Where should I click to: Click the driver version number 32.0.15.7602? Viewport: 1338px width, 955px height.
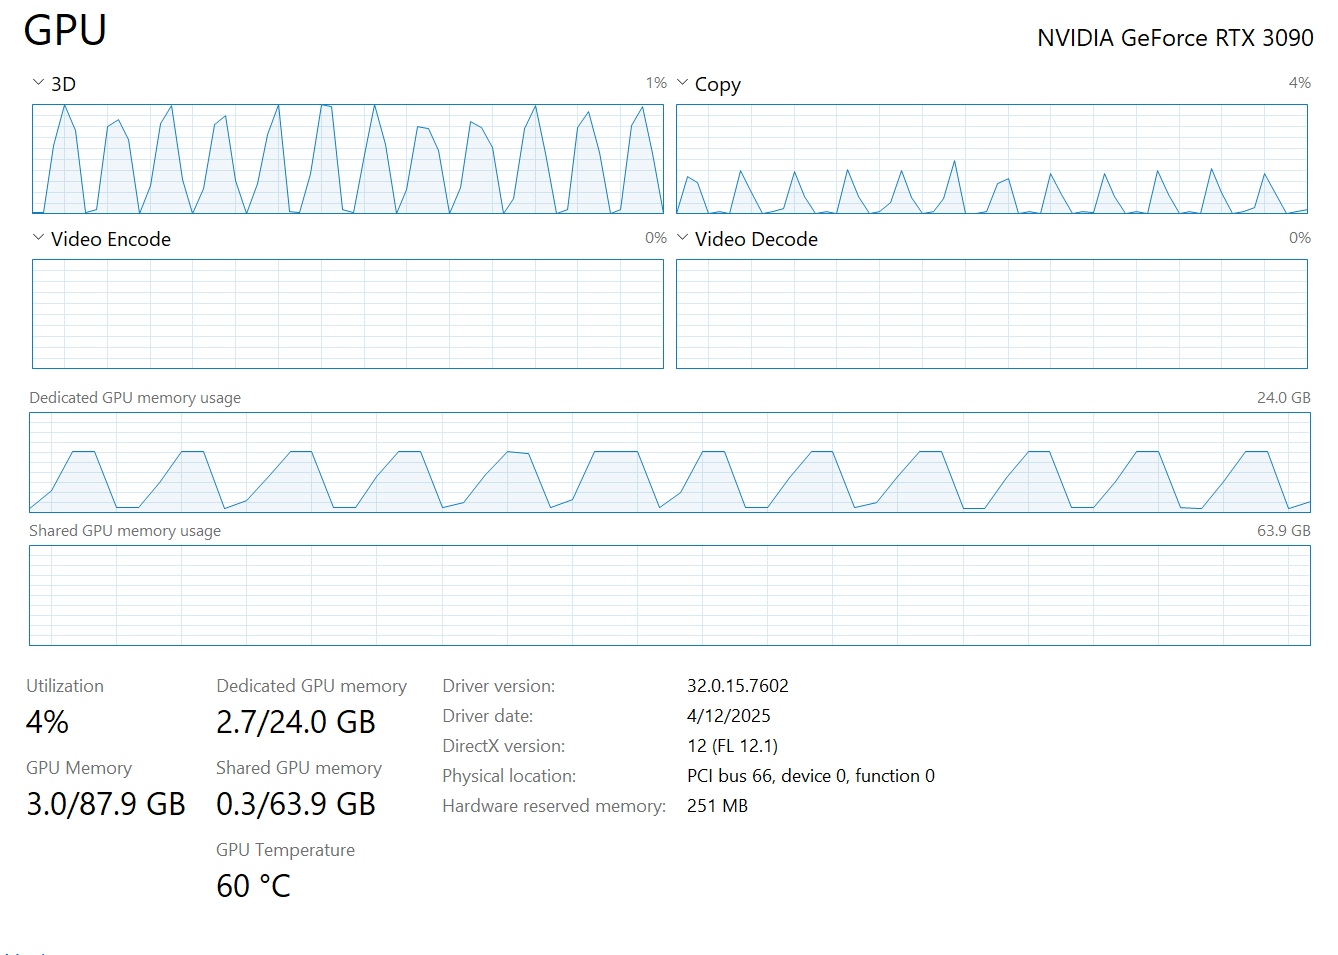tap(737, 686)
